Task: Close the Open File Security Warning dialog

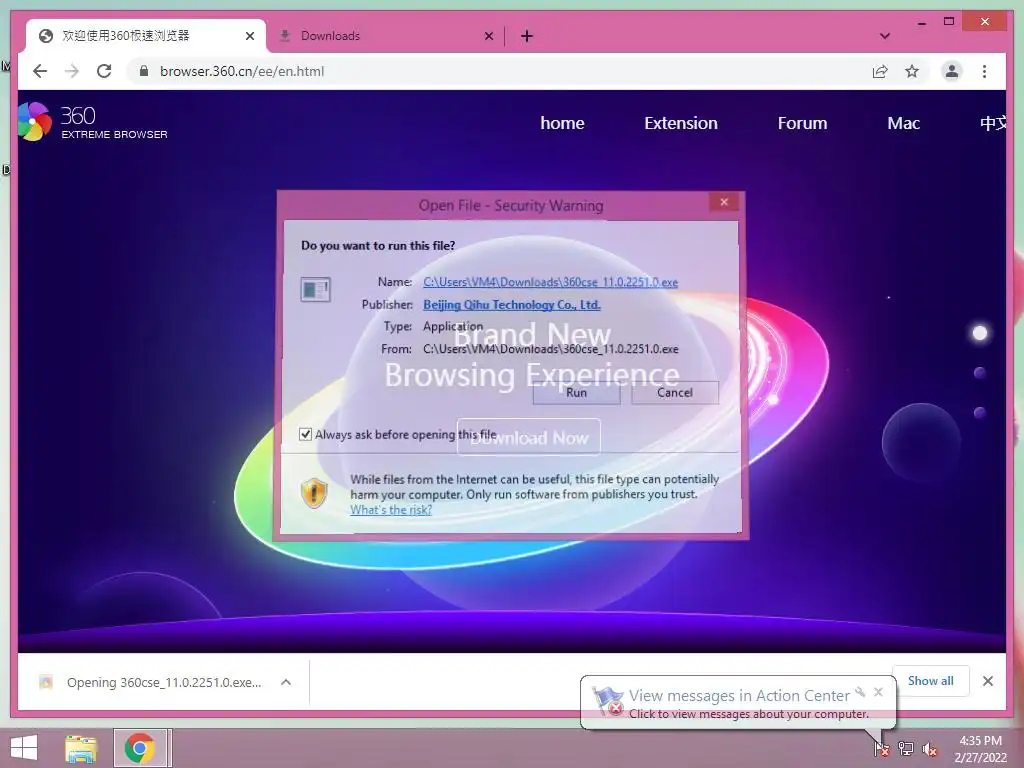Action: [724, 202]
